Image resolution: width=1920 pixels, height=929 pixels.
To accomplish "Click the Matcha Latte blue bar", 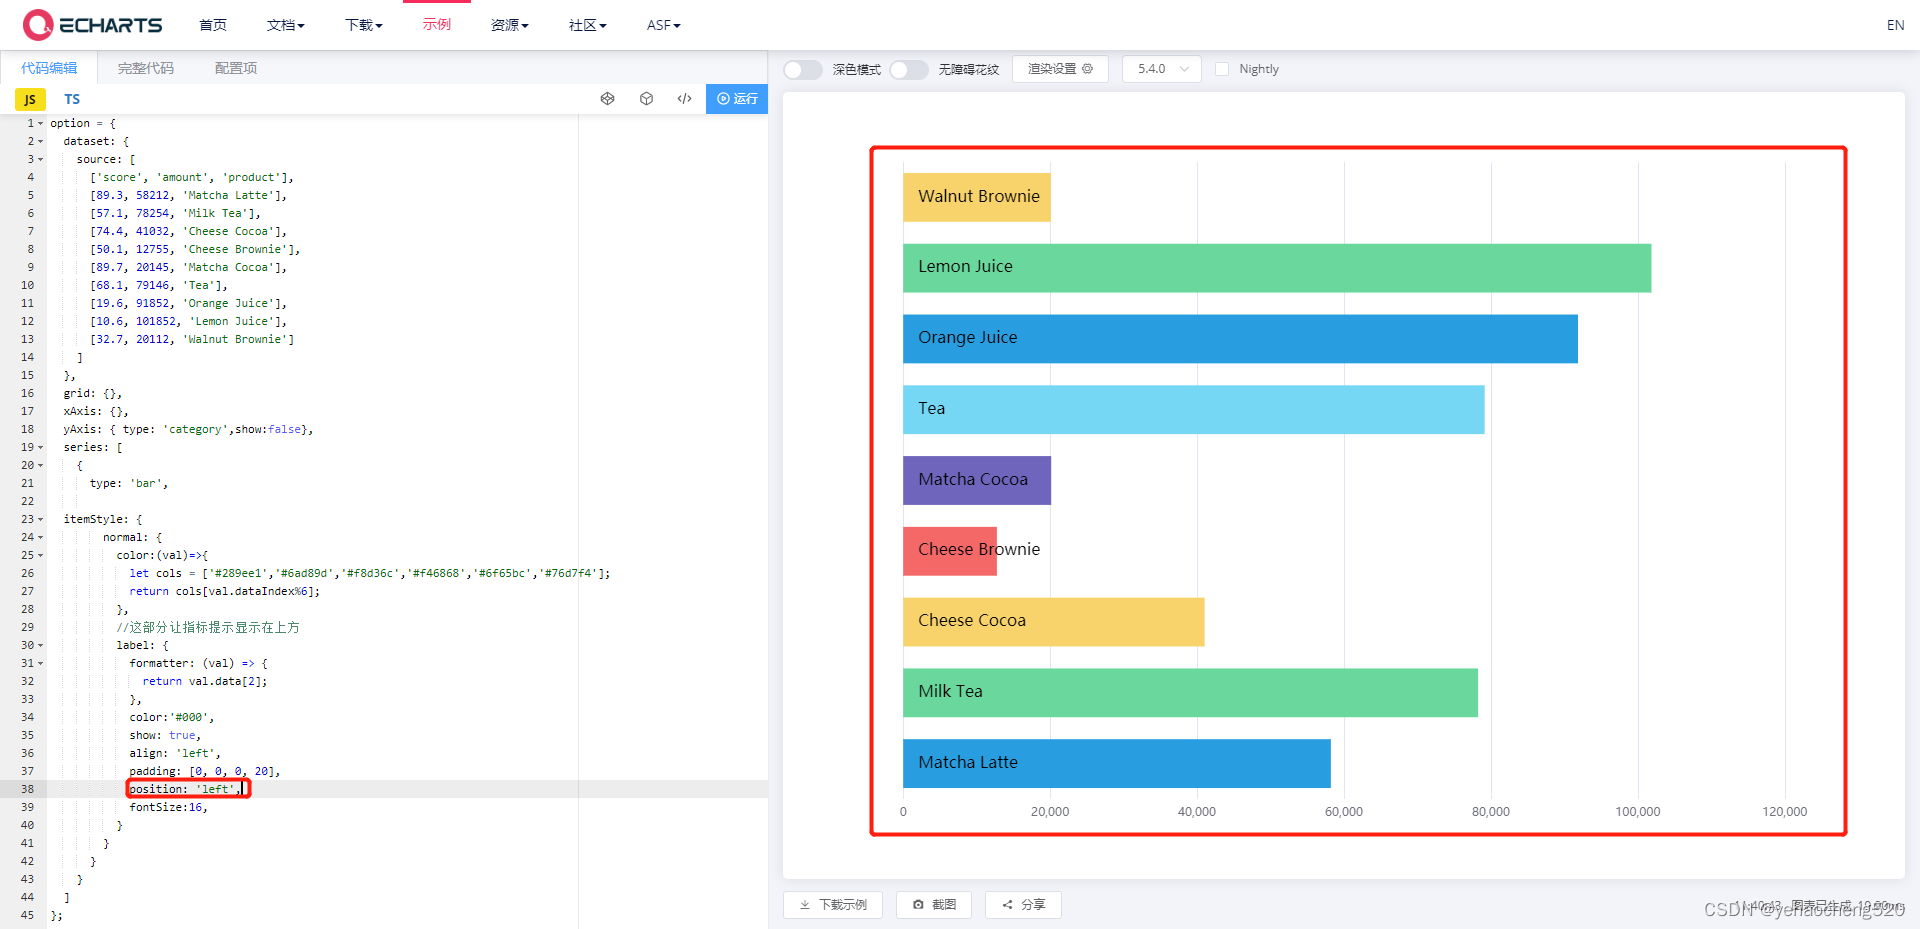I will [x=1117, y=764].
